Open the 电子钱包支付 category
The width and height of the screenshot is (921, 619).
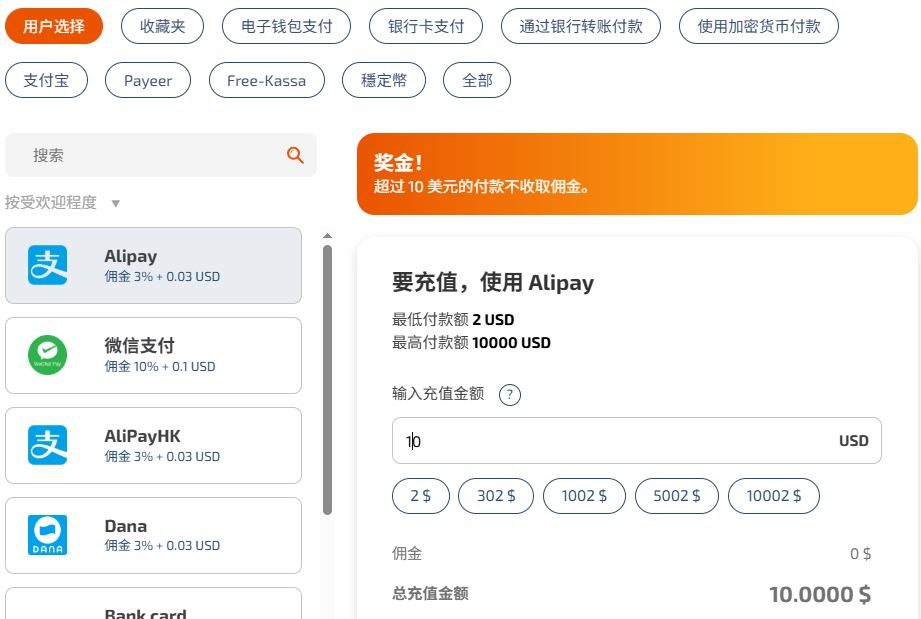[287, 26]
